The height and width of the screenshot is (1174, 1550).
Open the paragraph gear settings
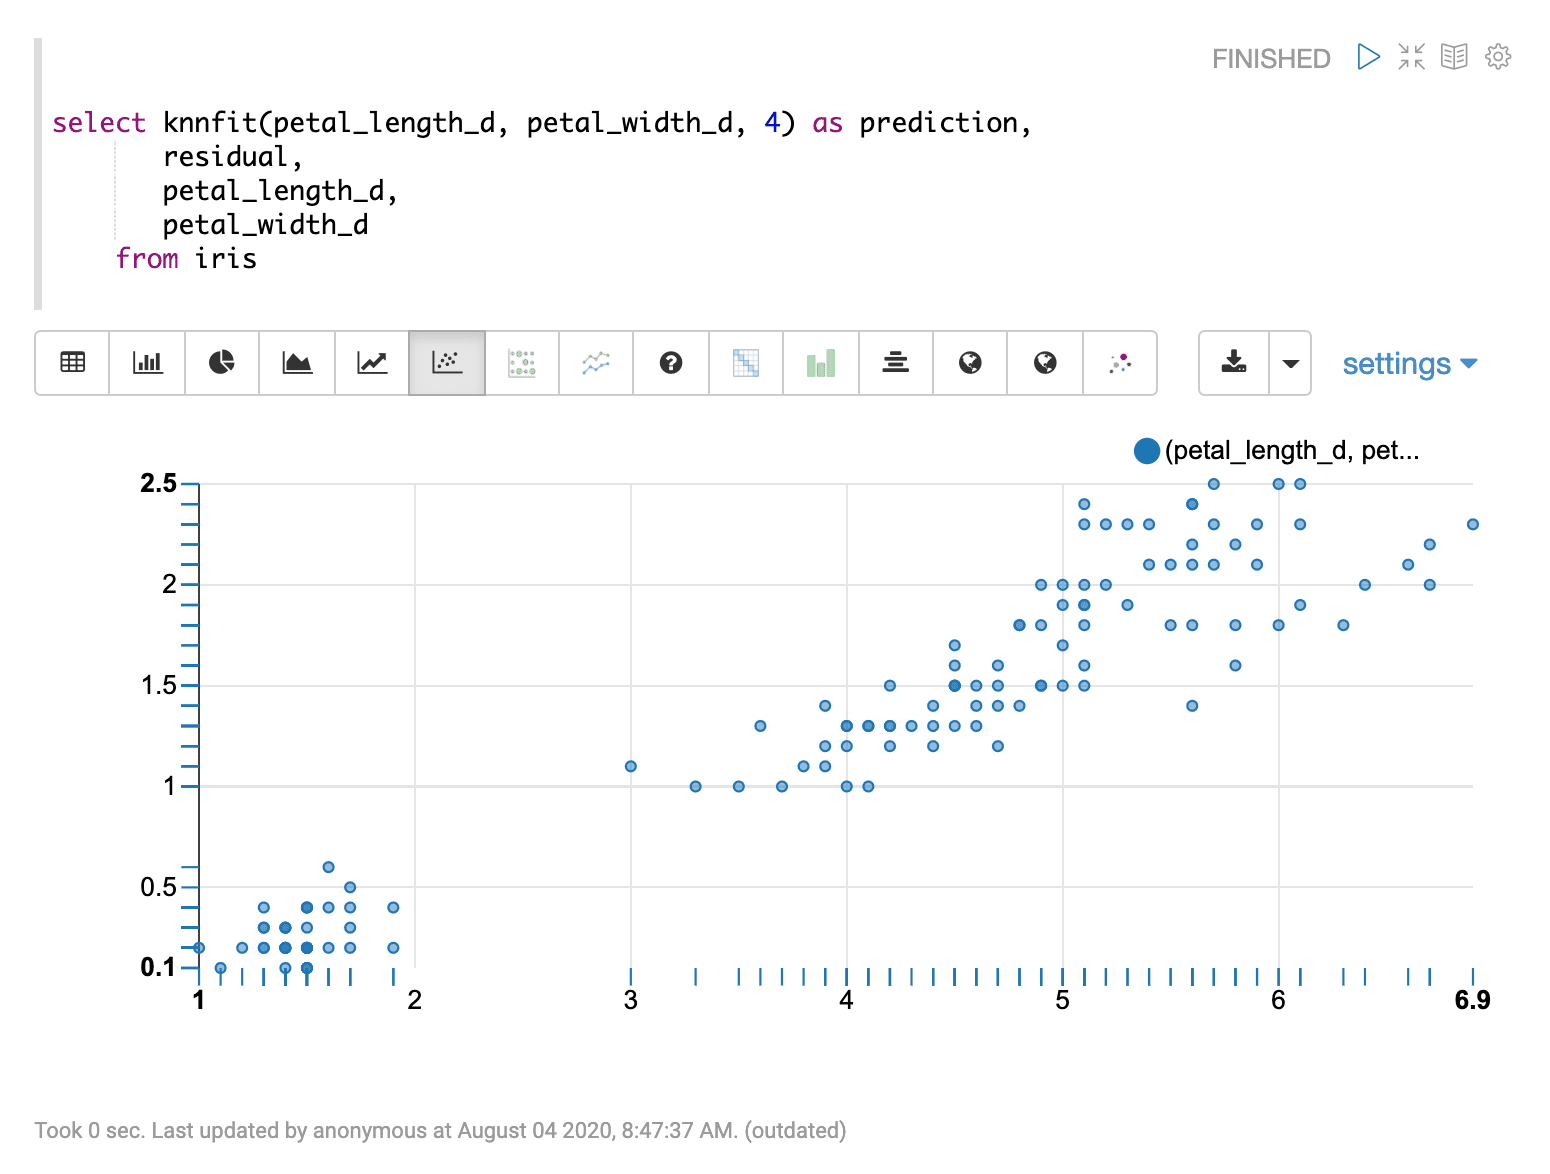[1497, 57]
